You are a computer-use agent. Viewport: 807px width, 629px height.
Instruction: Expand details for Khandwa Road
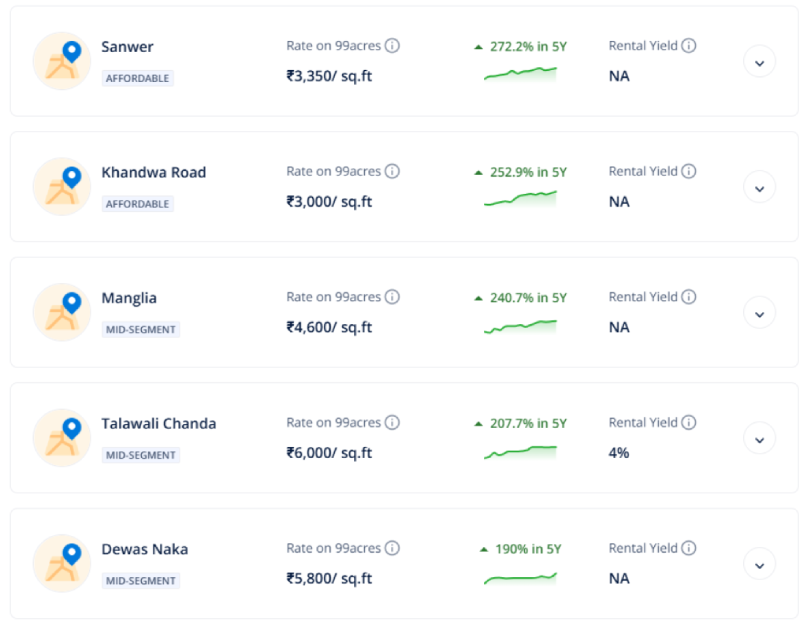click(759, 187)
